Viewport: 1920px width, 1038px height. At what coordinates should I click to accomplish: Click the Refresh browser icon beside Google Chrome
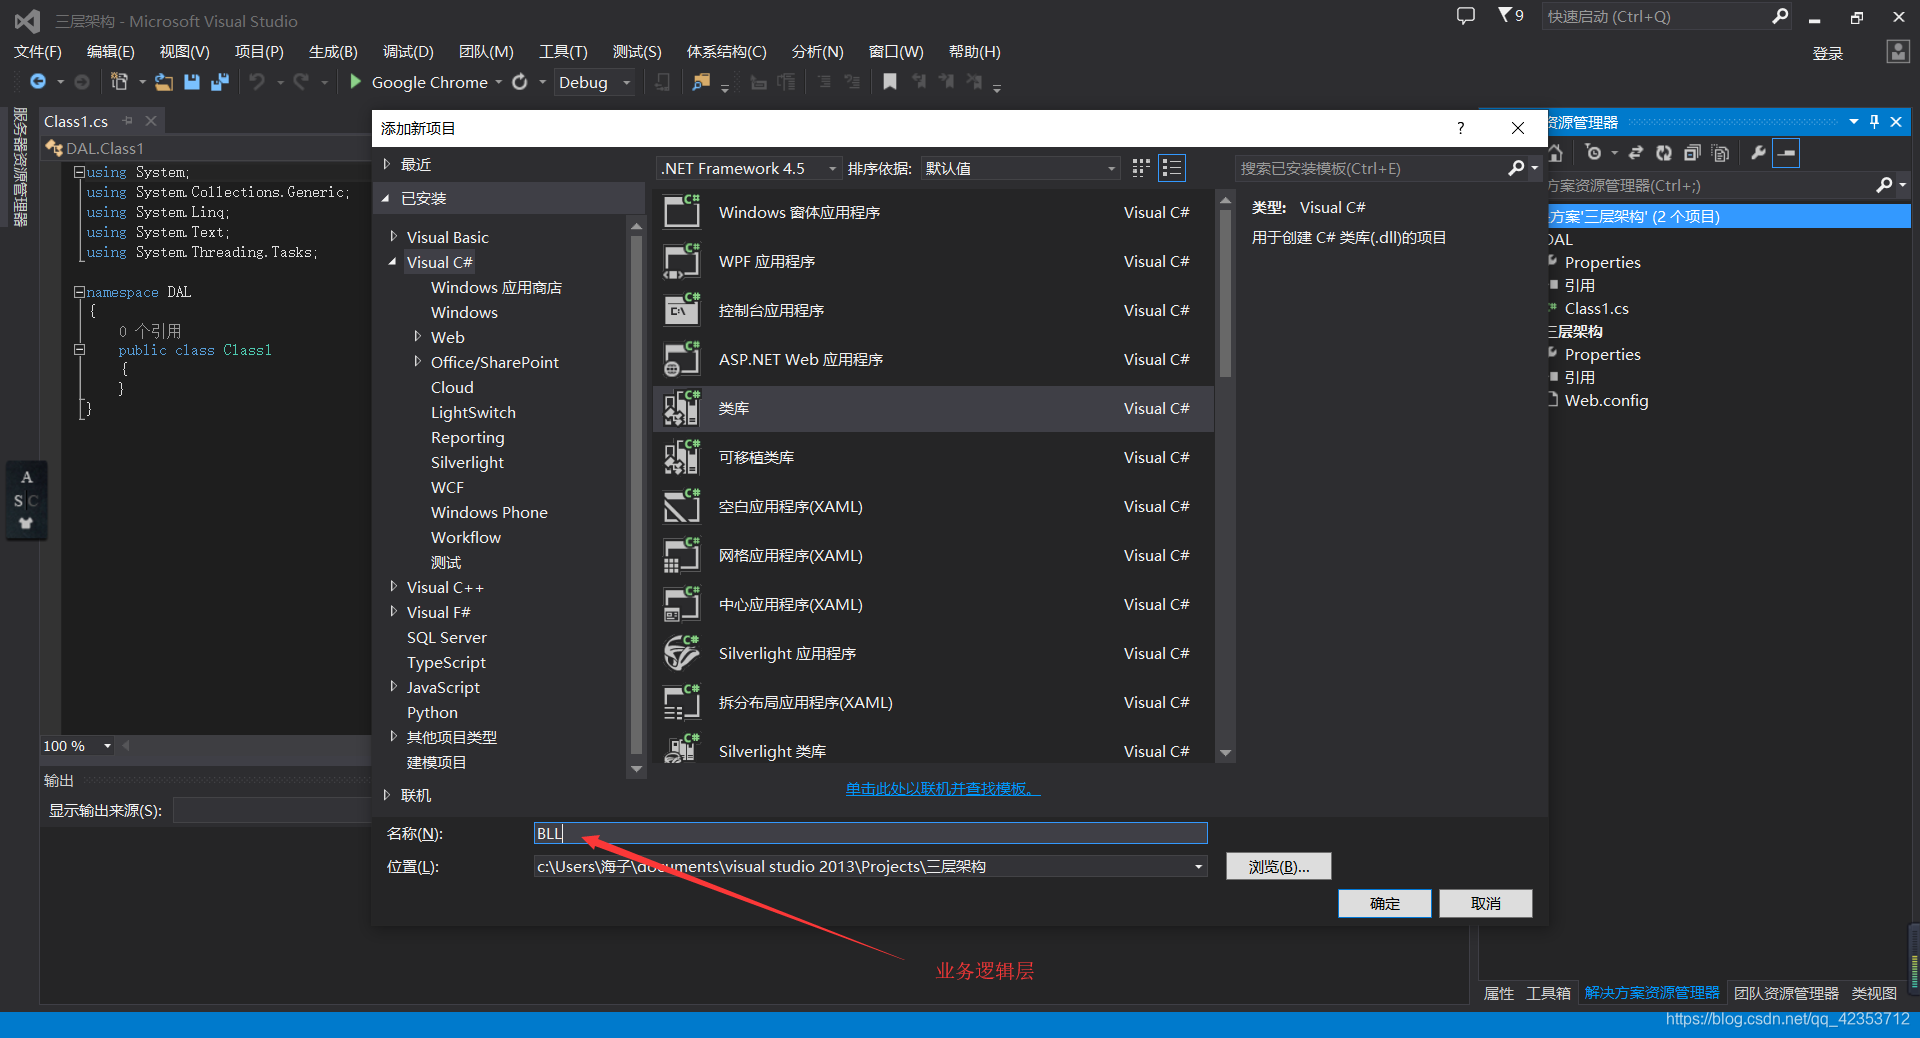coord(520,82)
